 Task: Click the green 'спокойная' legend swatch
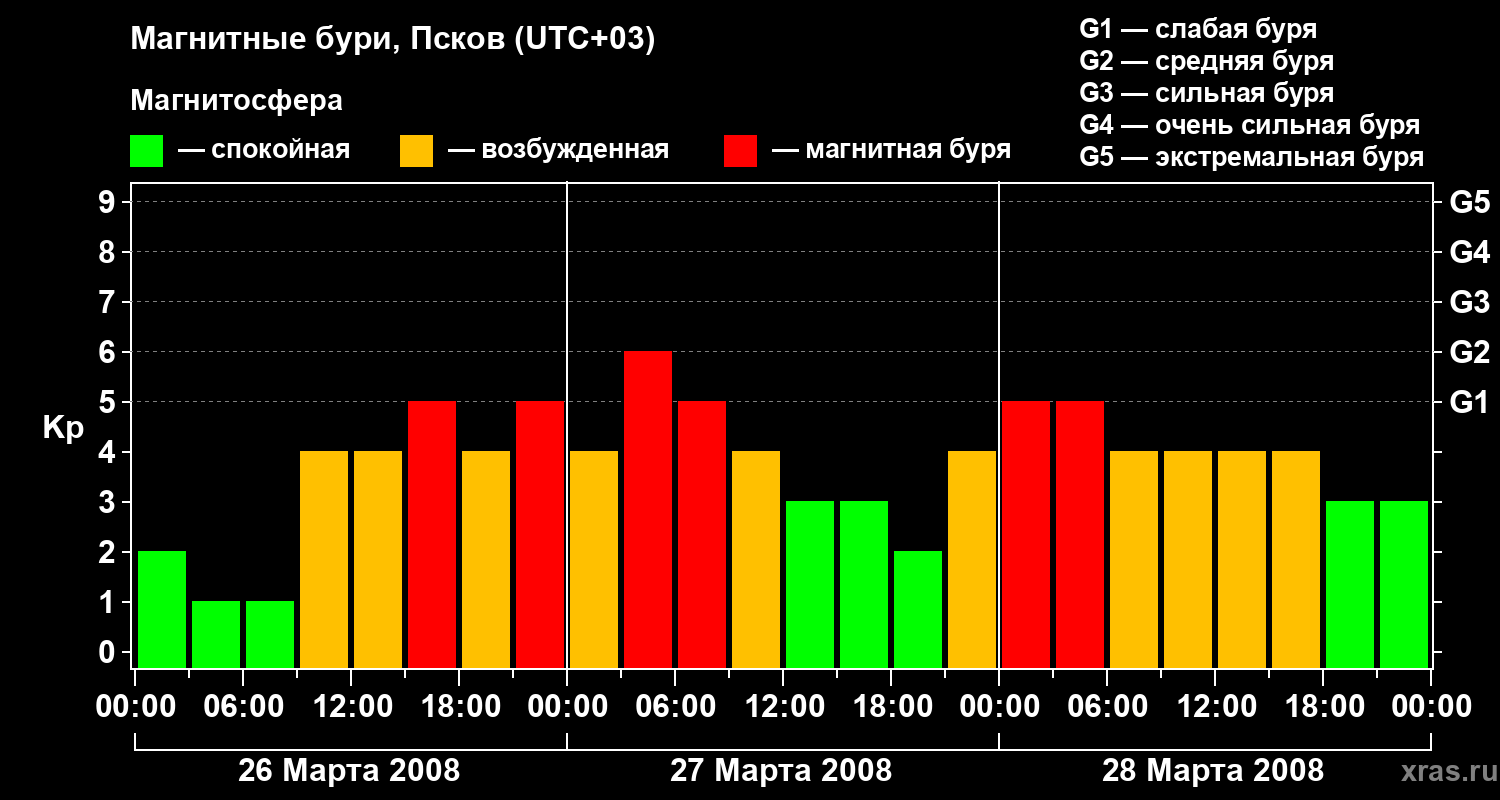click(x=146, y=150)
